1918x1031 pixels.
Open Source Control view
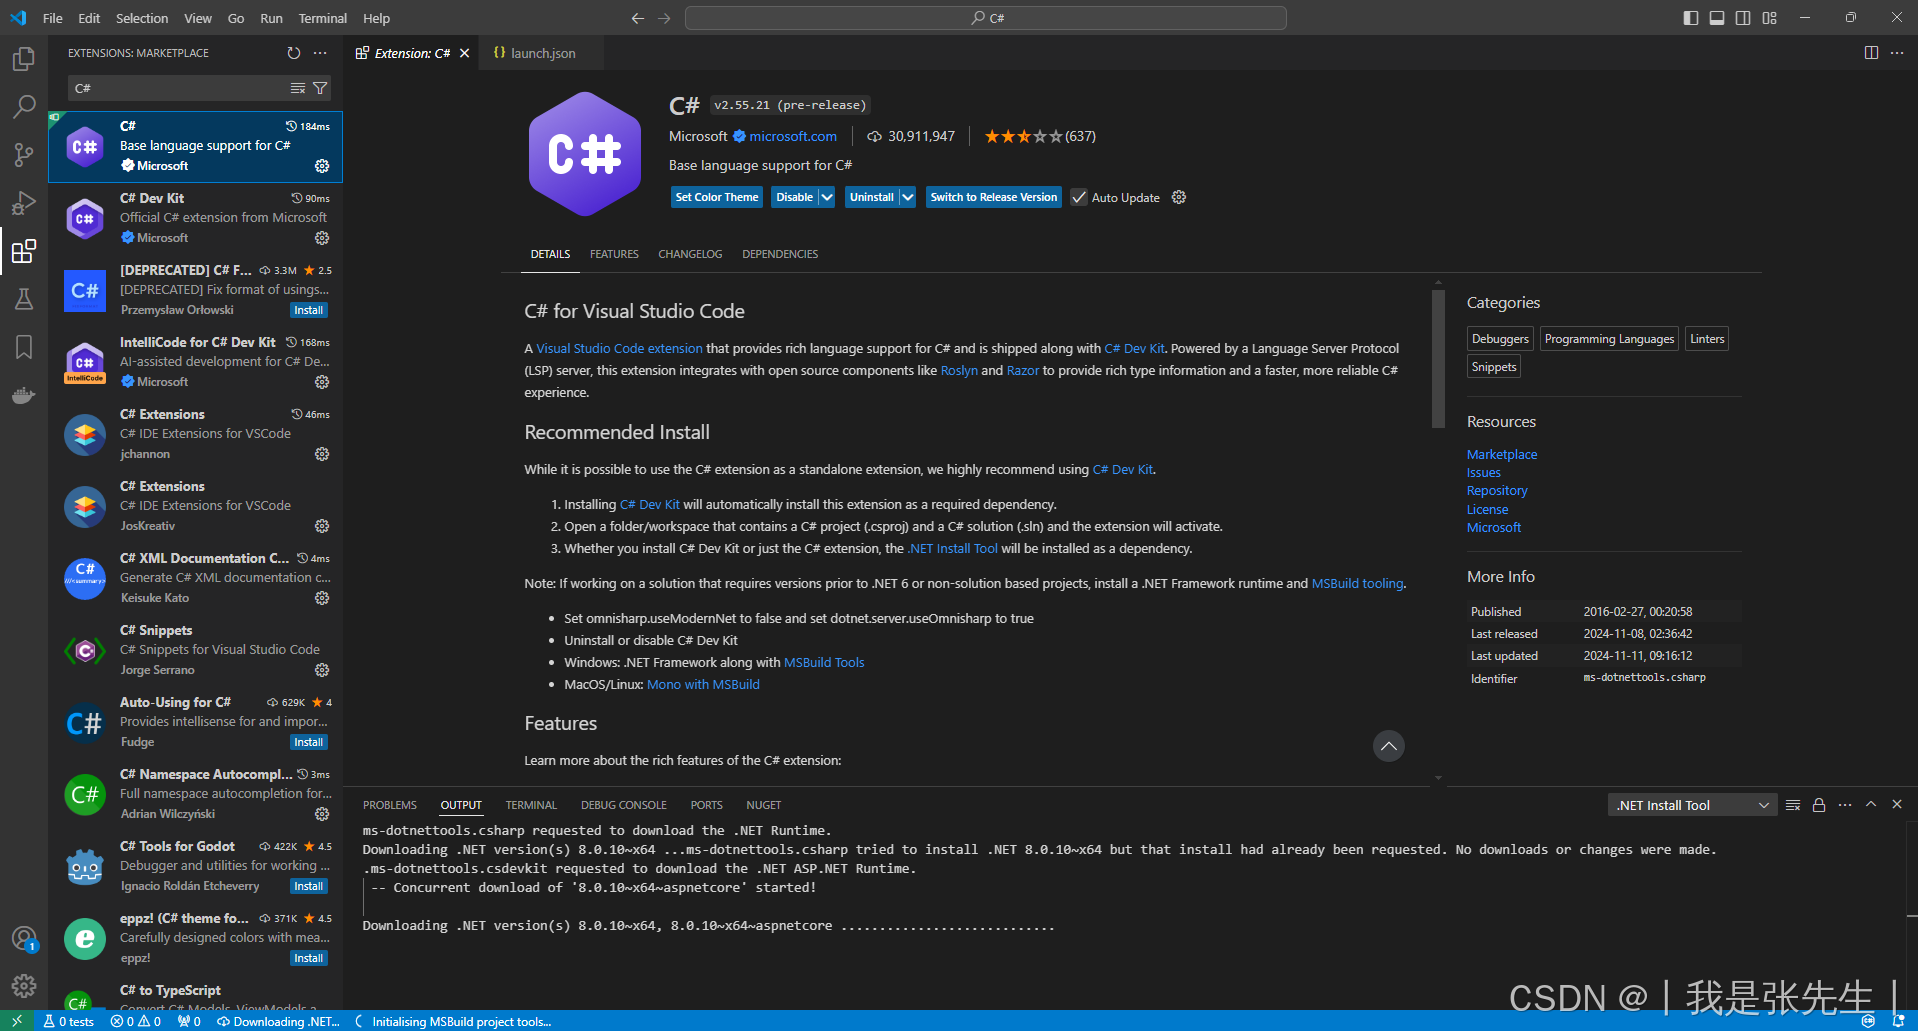coord(24,155)
